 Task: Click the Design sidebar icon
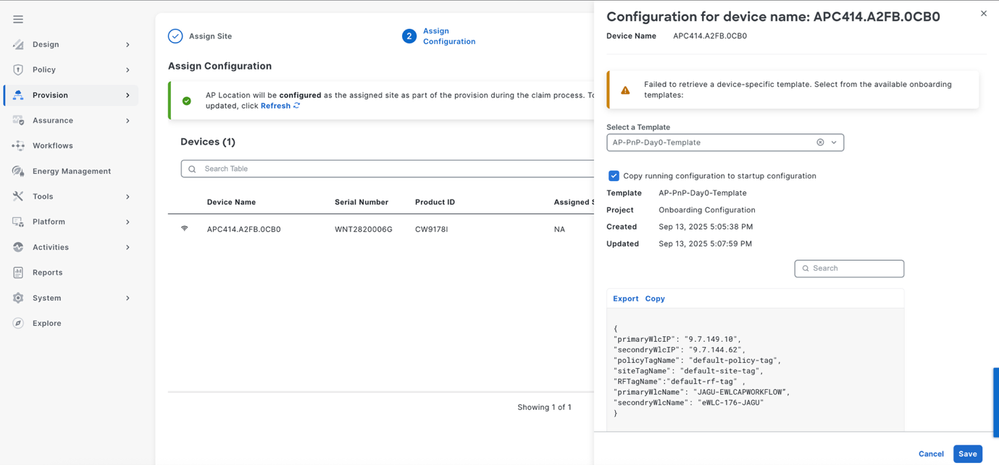pos(18,45)
